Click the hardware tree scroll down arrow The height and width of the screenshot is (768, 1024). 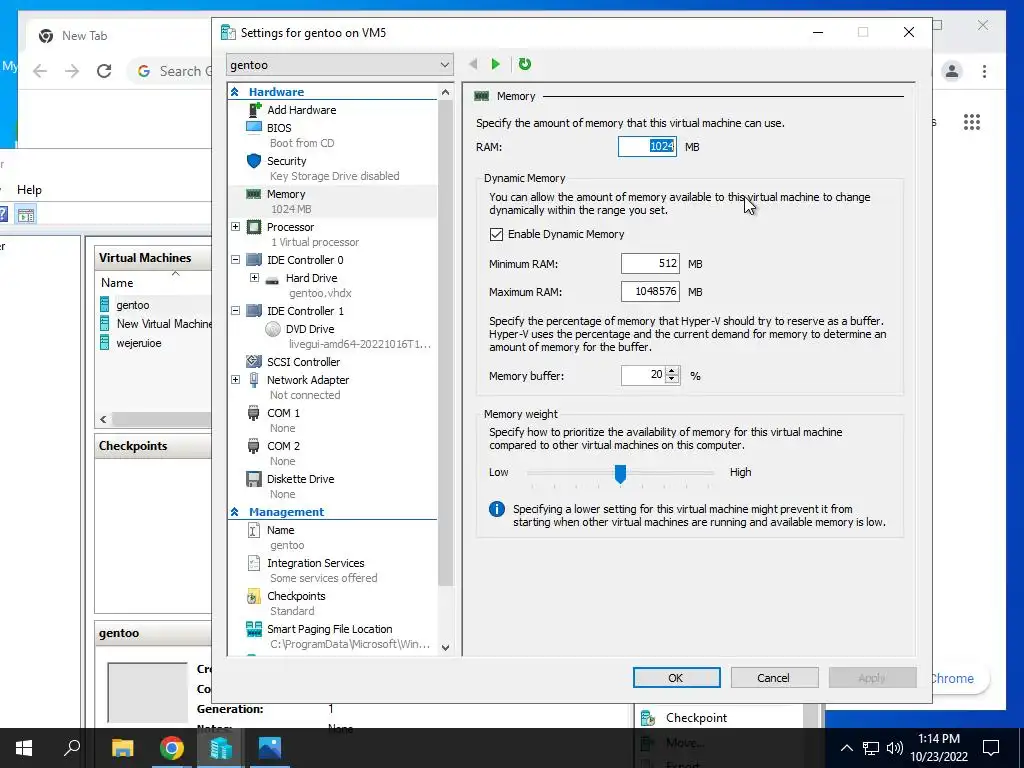coord(445,648)
